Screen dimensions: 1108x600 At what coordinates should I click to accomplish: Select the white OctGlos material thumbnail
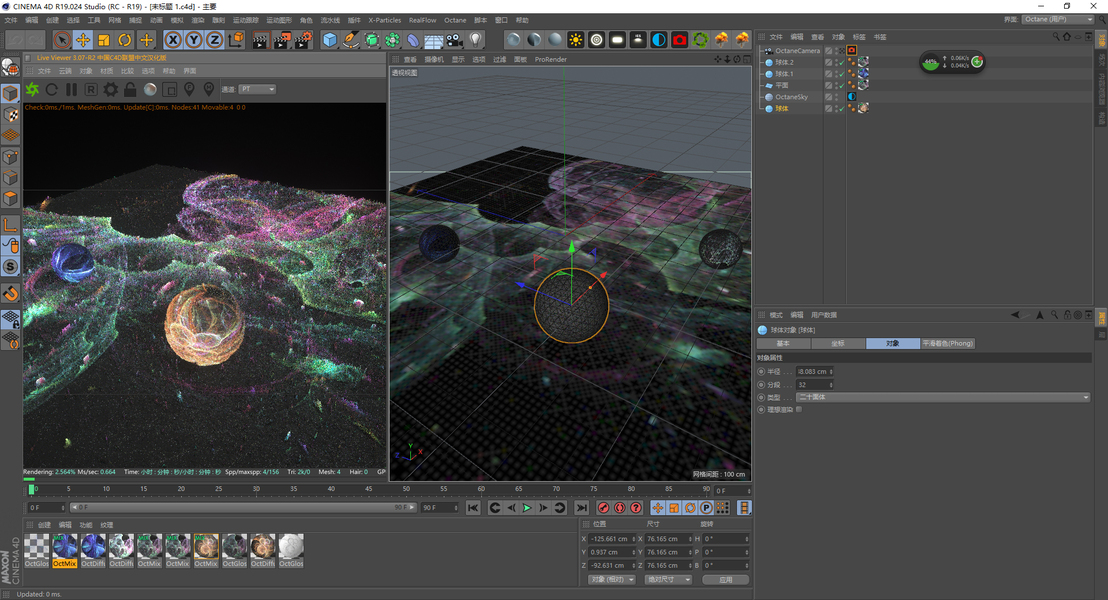[290, 551]
